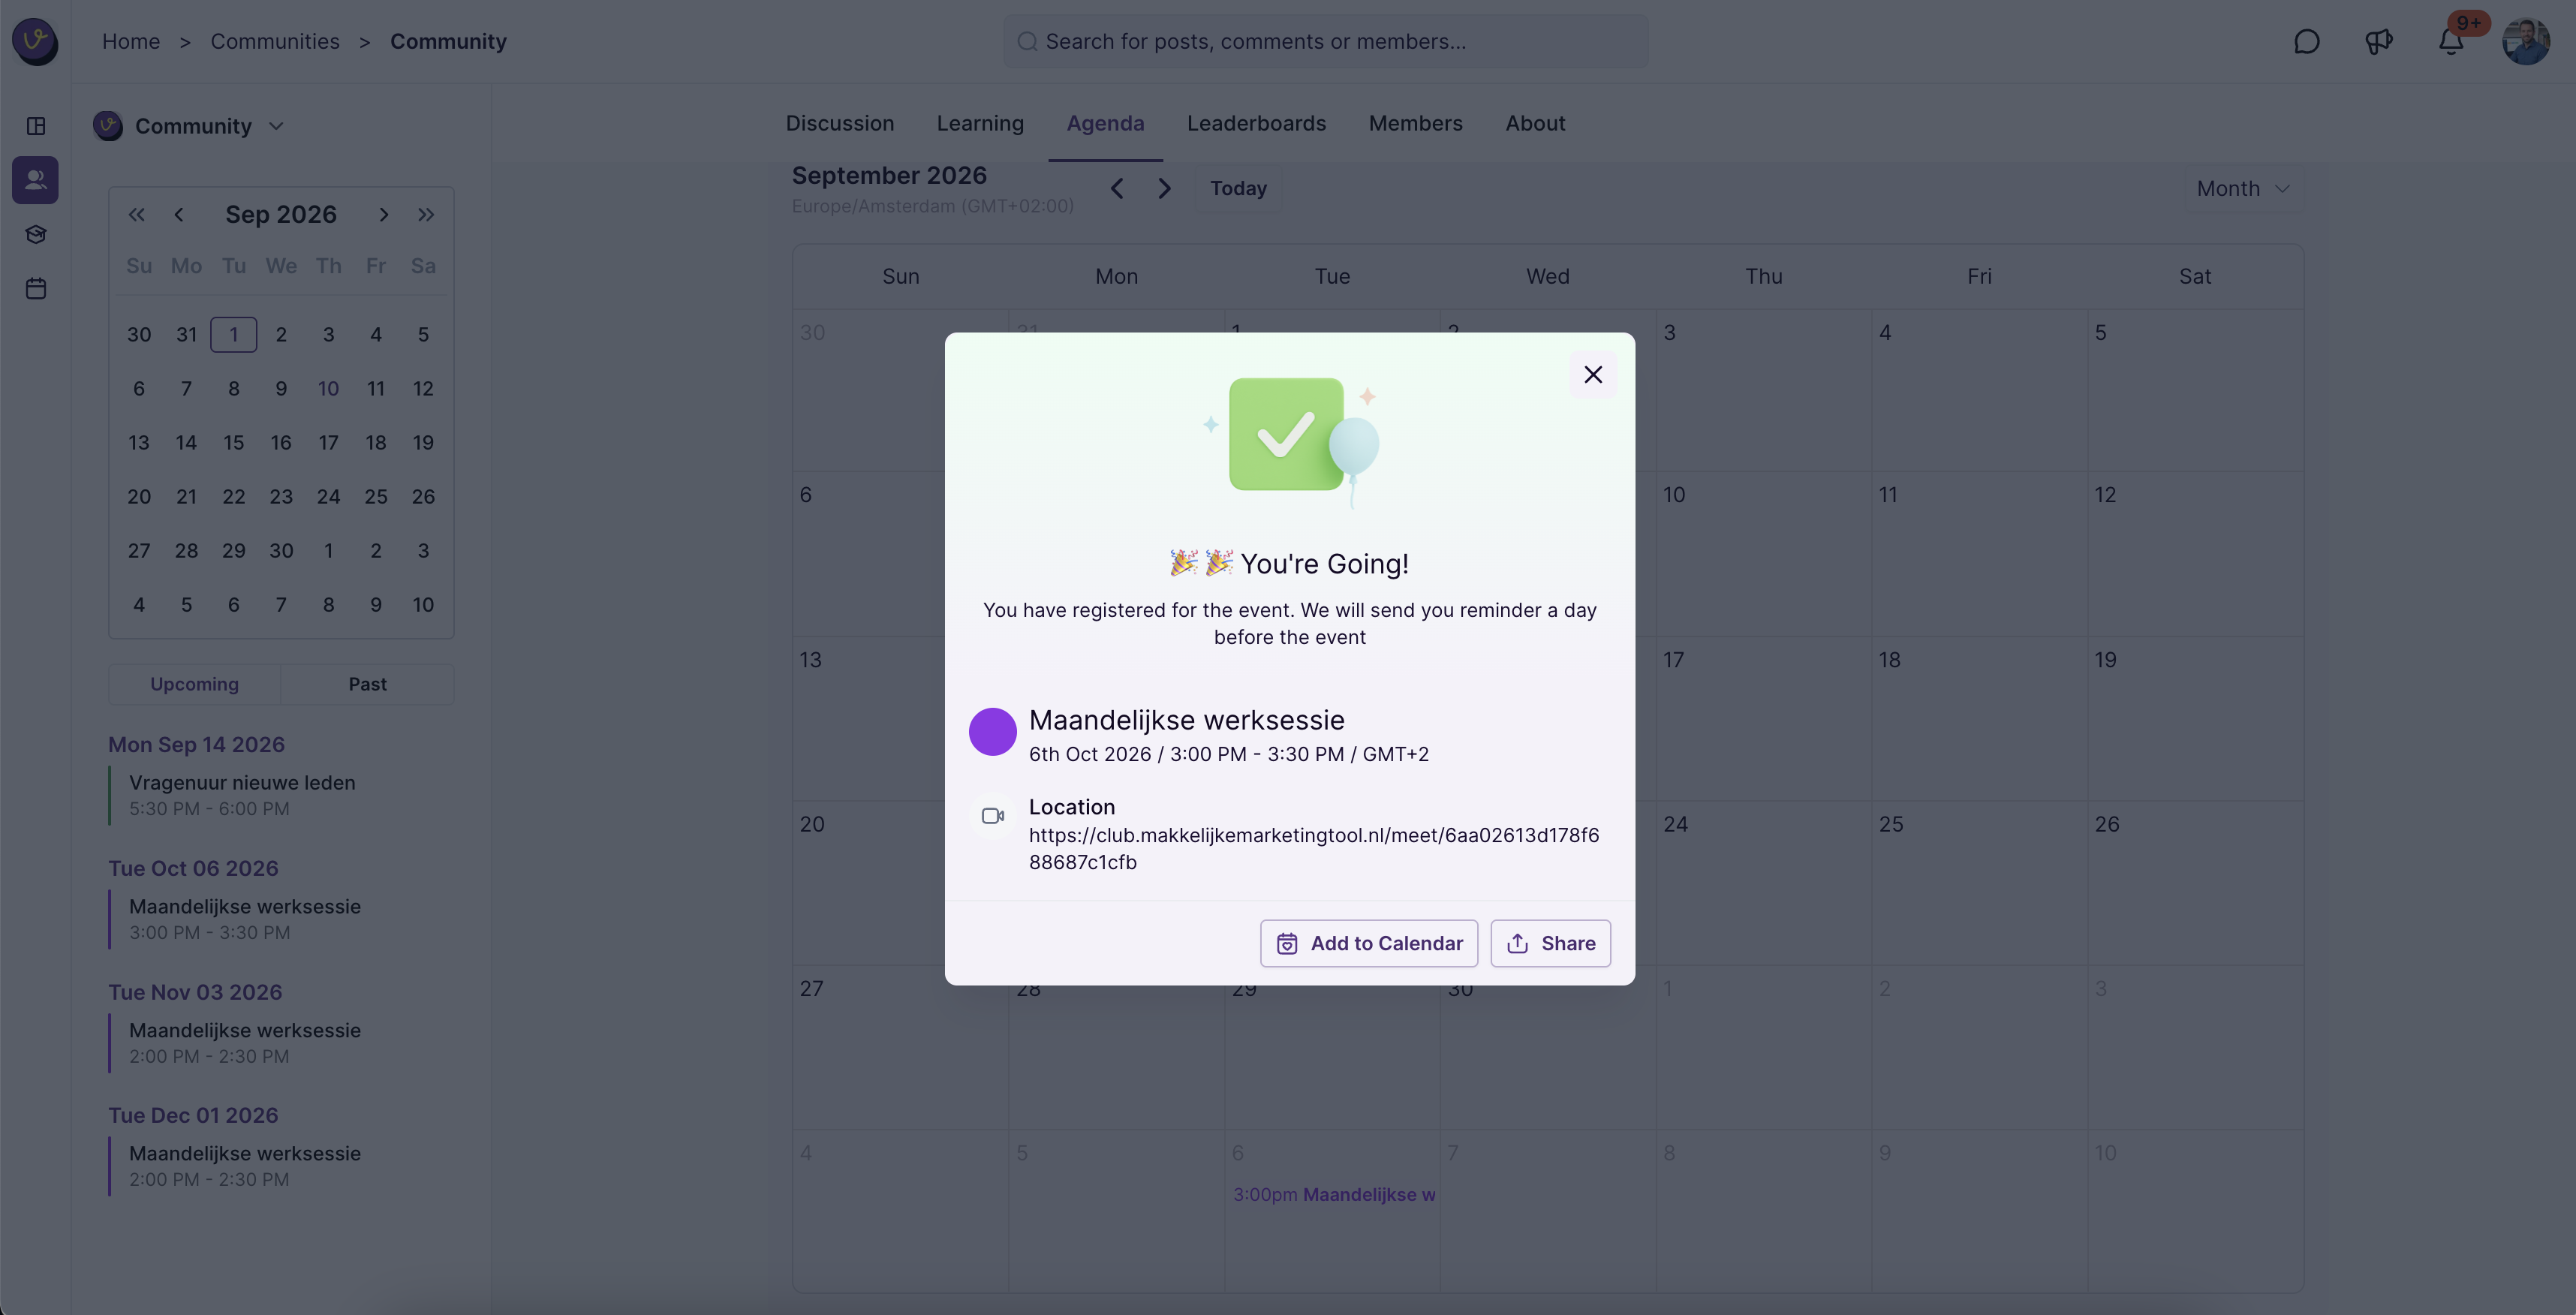Click Add to Calendar button
The height and width of the screenshot is (1315, 2576).
pos(1368,943)
